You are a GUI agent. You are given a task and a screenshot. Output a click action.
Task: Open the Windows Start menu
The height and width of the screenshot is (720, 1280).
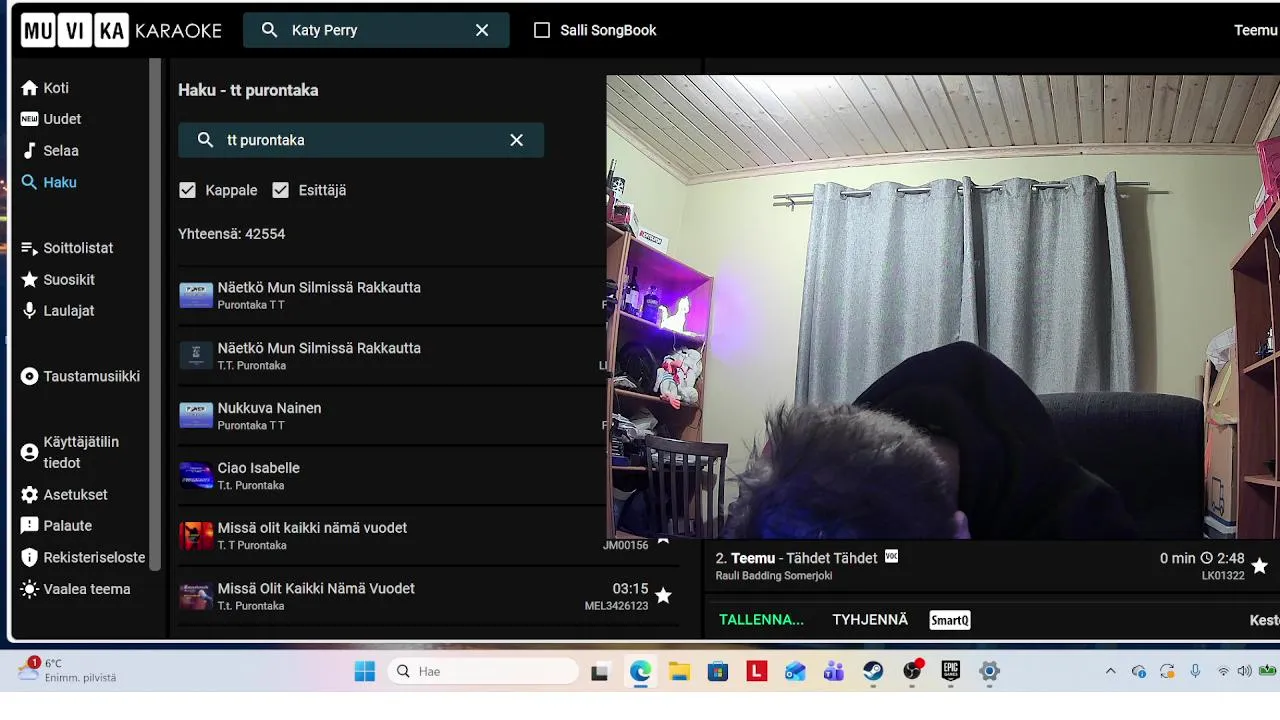coord(365,671)
